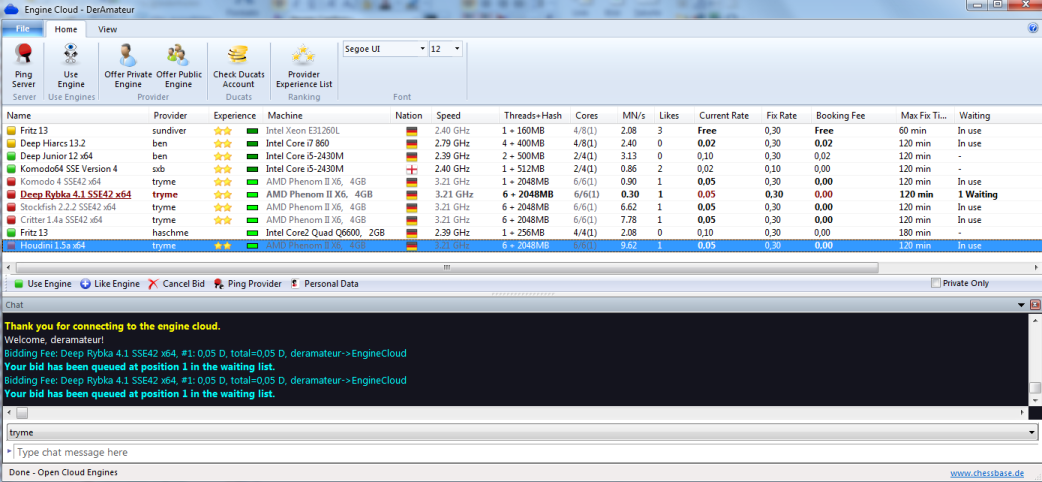The image size is (1042, 482).
Task: Select the Critter 1.4a SSE42 x64 row
Action: [x=521, y=220]
